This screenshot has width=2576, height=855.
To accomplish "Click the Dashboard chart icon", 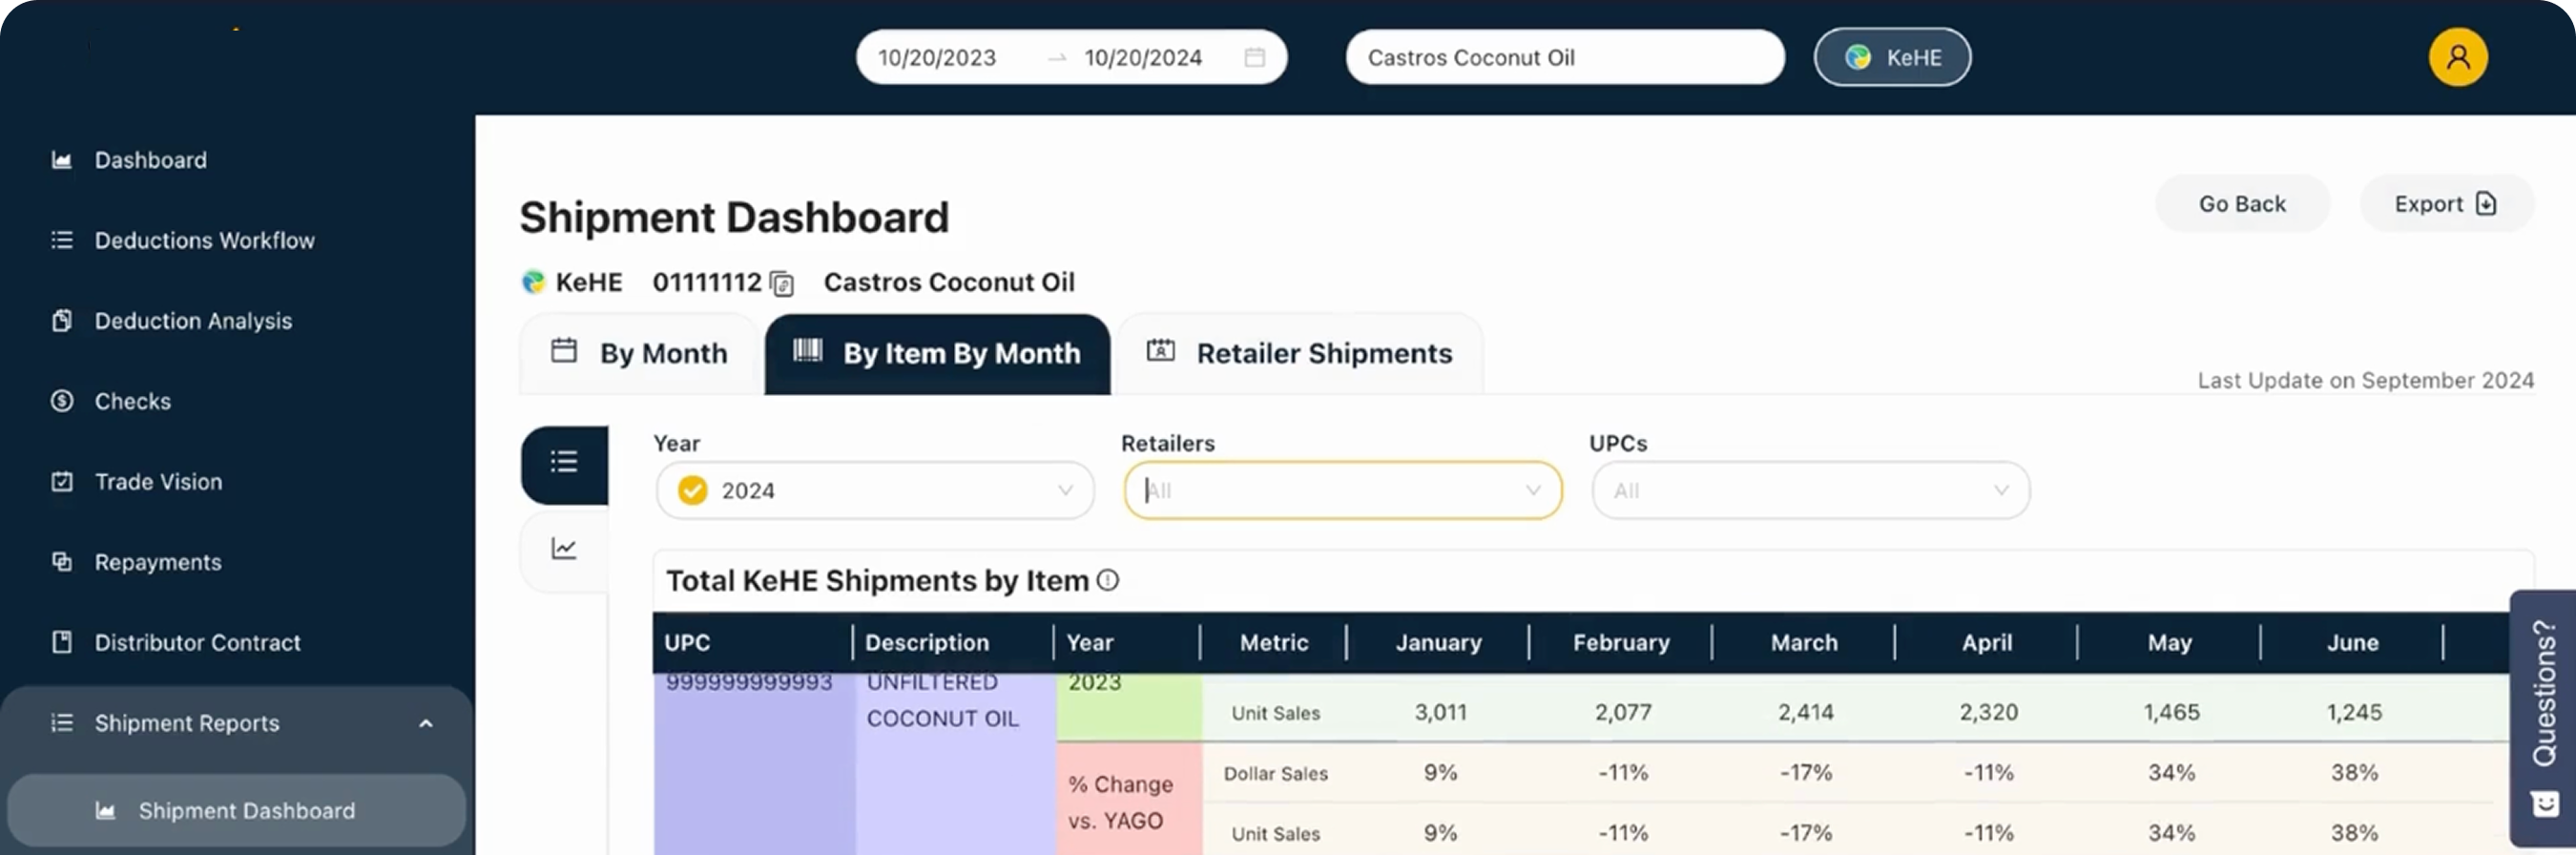I will 62,160.
